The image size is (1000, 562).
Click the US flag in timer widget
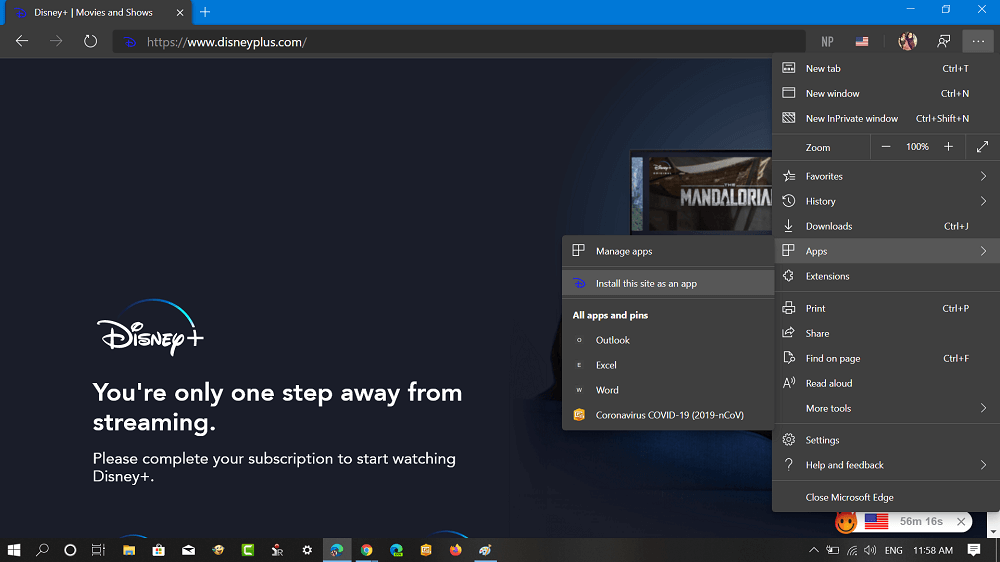tap(876, 521)
